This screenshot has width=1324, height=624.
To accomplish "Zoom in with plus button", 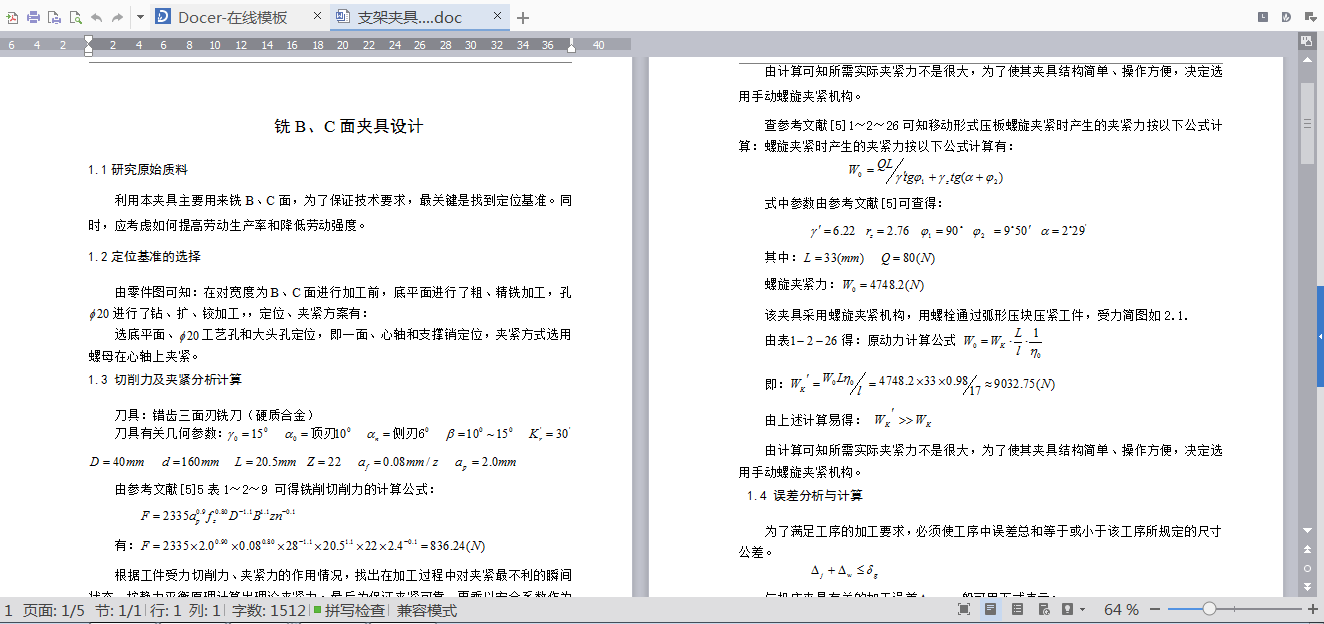I will 1313,609.
